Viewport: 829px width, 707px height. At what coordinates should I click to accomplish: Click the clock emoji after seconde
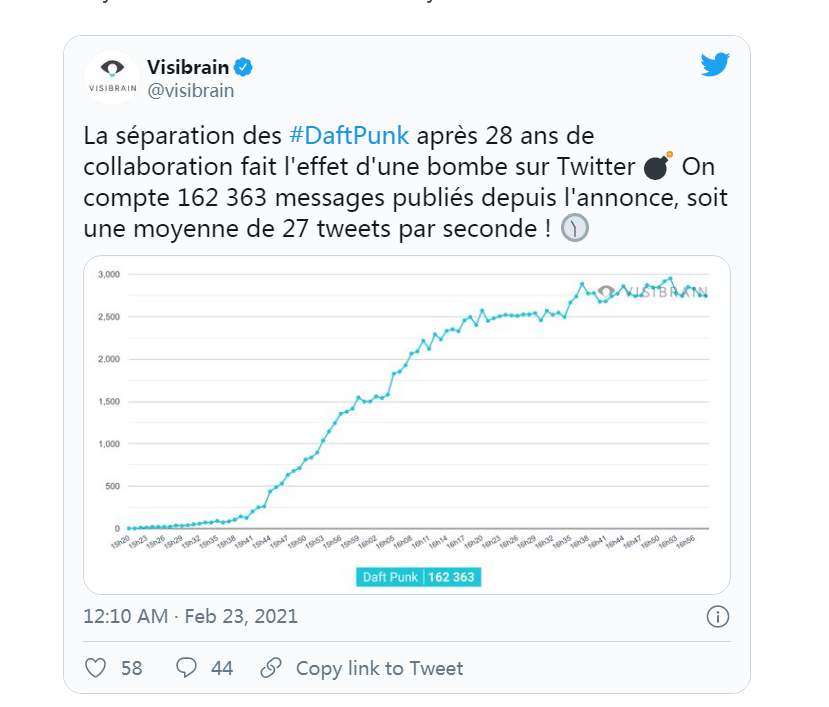point(574,228)
